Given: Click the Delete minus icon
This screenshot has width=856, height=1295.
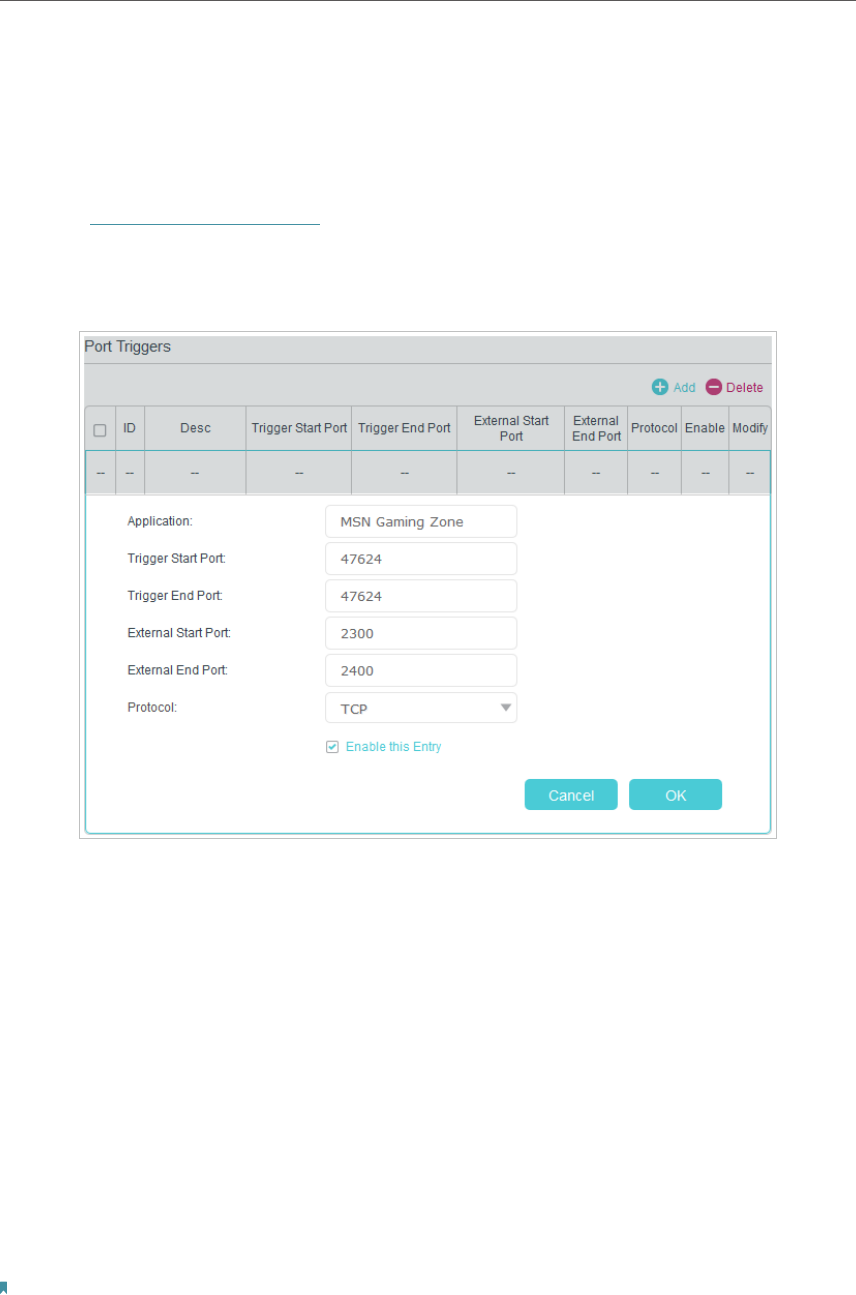Looking at the screenshot, I should coord(713,387).
